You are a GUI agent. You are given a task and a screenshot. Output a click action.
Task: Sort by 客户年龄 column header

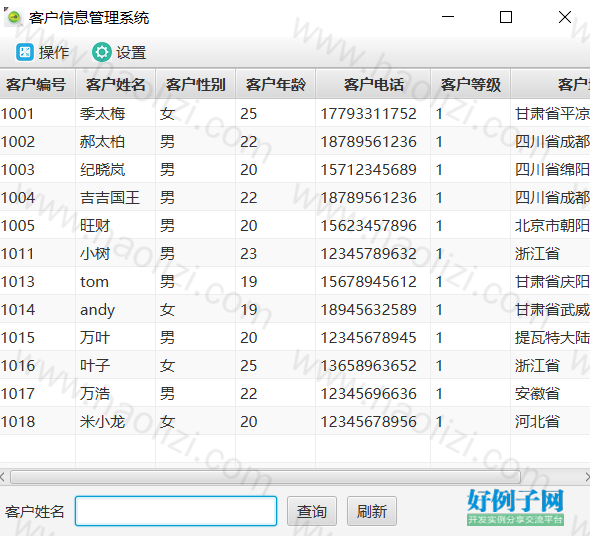point(276,84)
